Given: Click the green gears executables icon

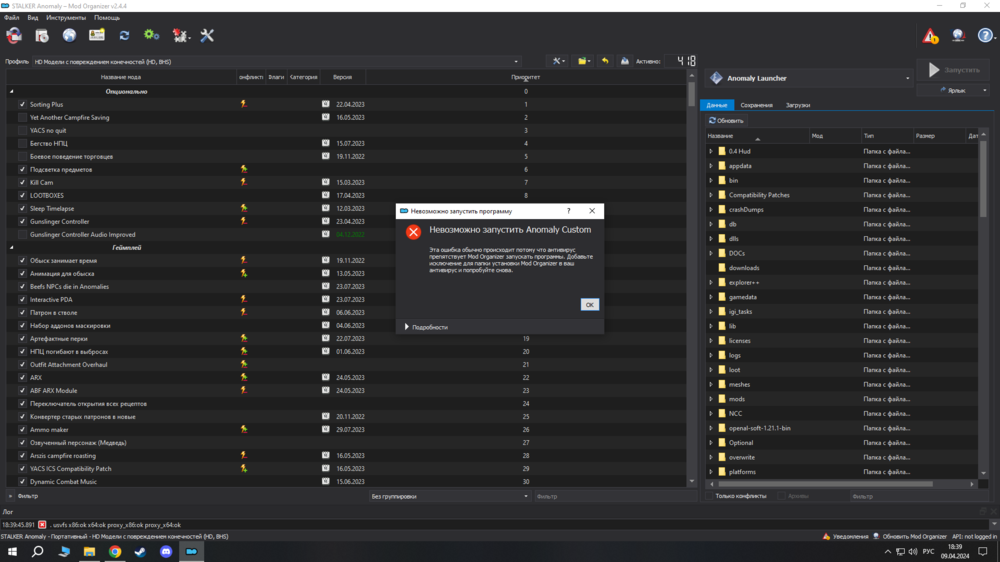Looking at the screenshot, I should [x=151, y=36].
